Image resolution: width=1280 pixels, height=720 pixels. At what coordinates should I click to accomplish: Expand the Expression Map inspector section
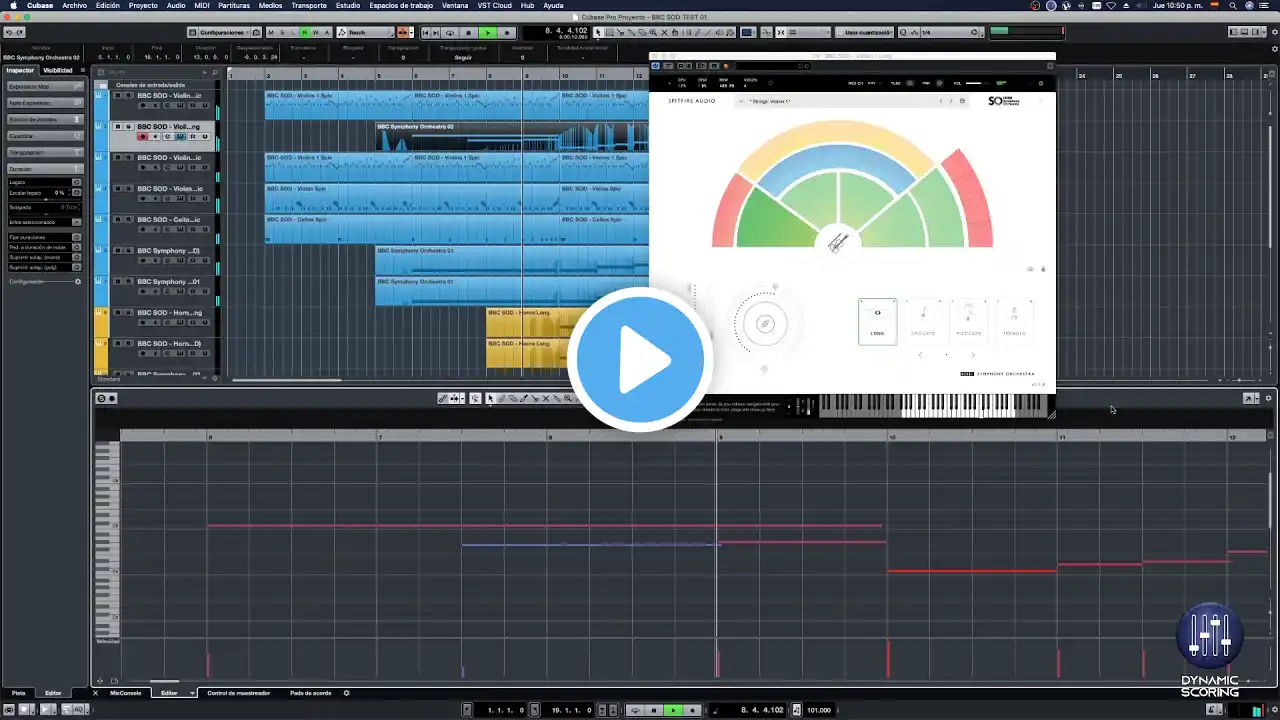45,87
